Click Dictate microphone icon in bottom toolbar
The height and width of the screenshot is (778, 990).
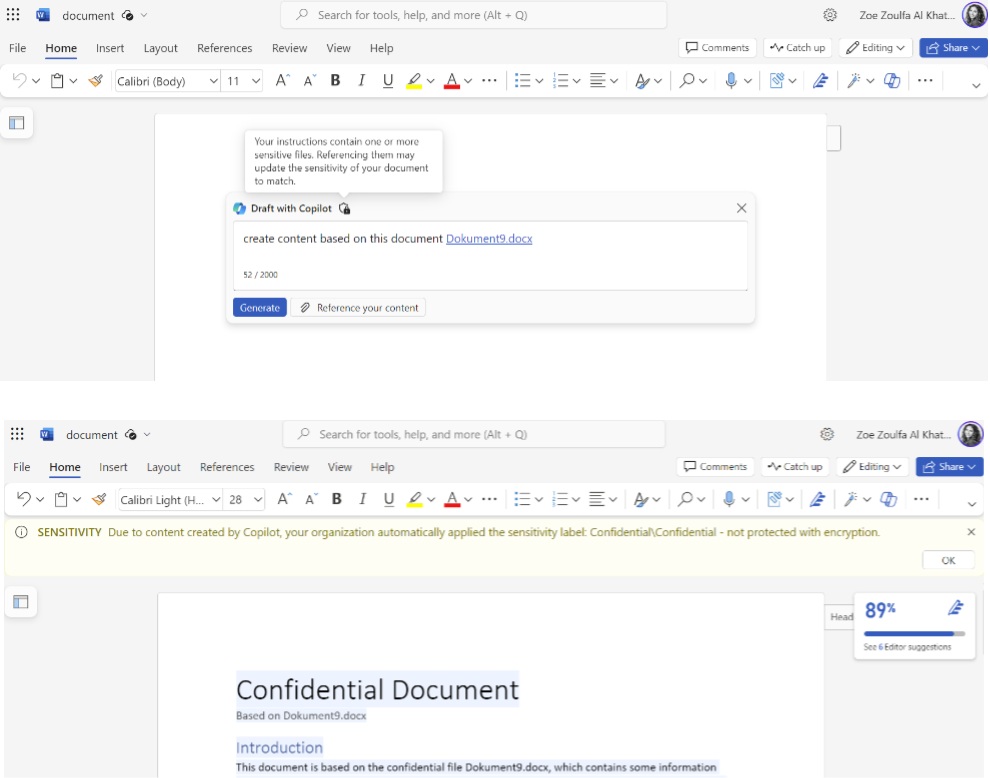(x=729, y=499)
